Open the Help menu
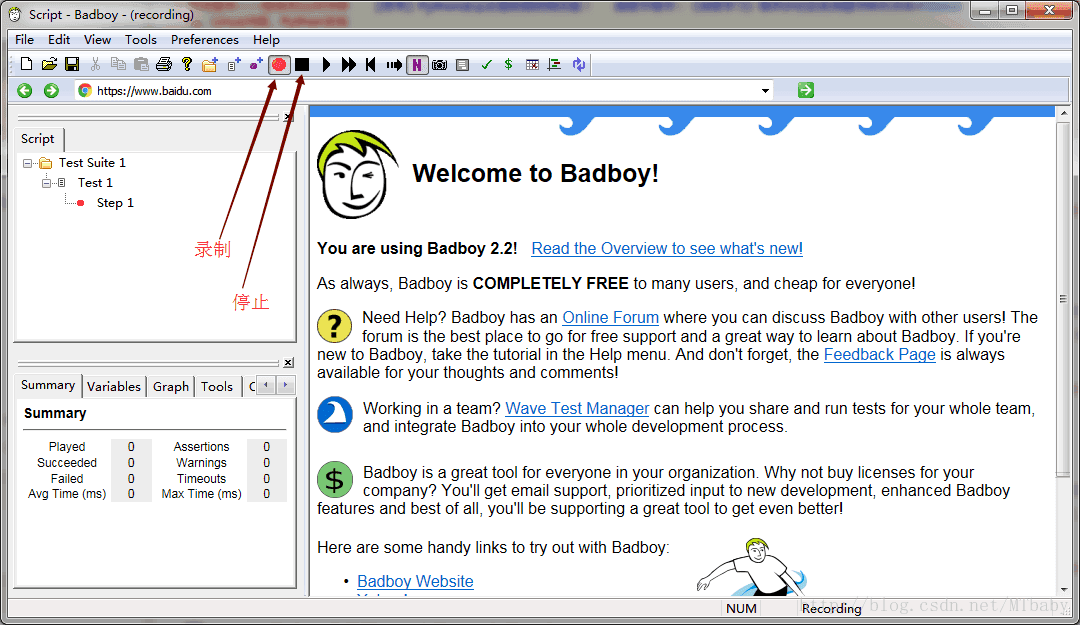This screenshot has width=1080, height=625. (266, 40)
